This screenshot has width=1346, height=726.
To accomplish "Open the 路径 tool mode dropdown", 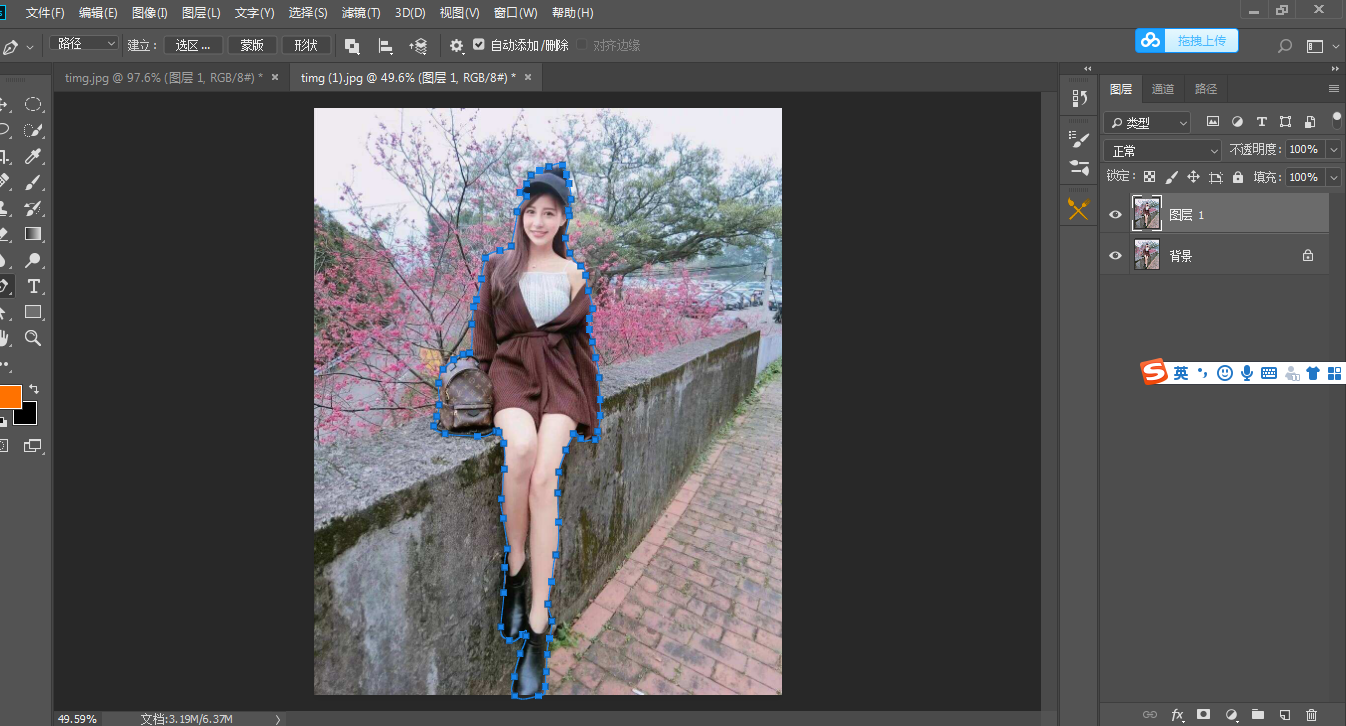I will 84,44.
